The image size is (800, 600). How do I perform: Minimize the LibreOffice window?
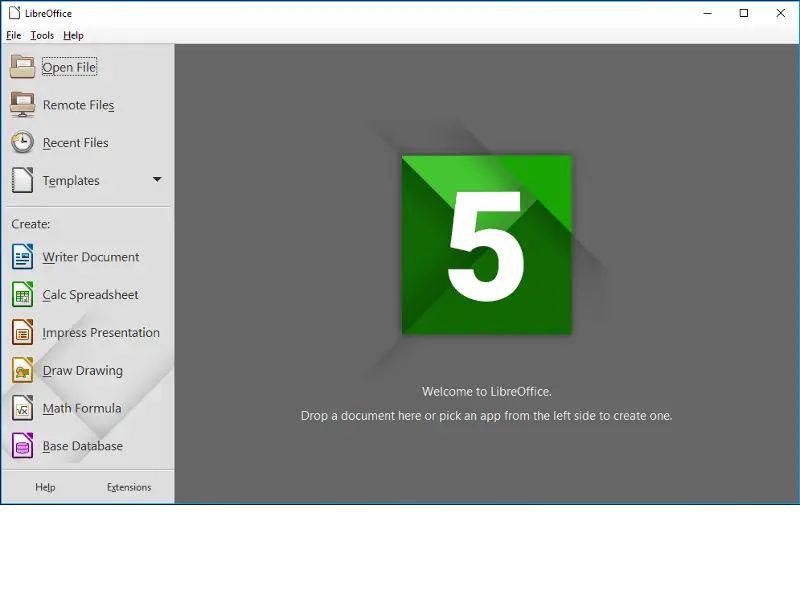(x=707, y=13)
